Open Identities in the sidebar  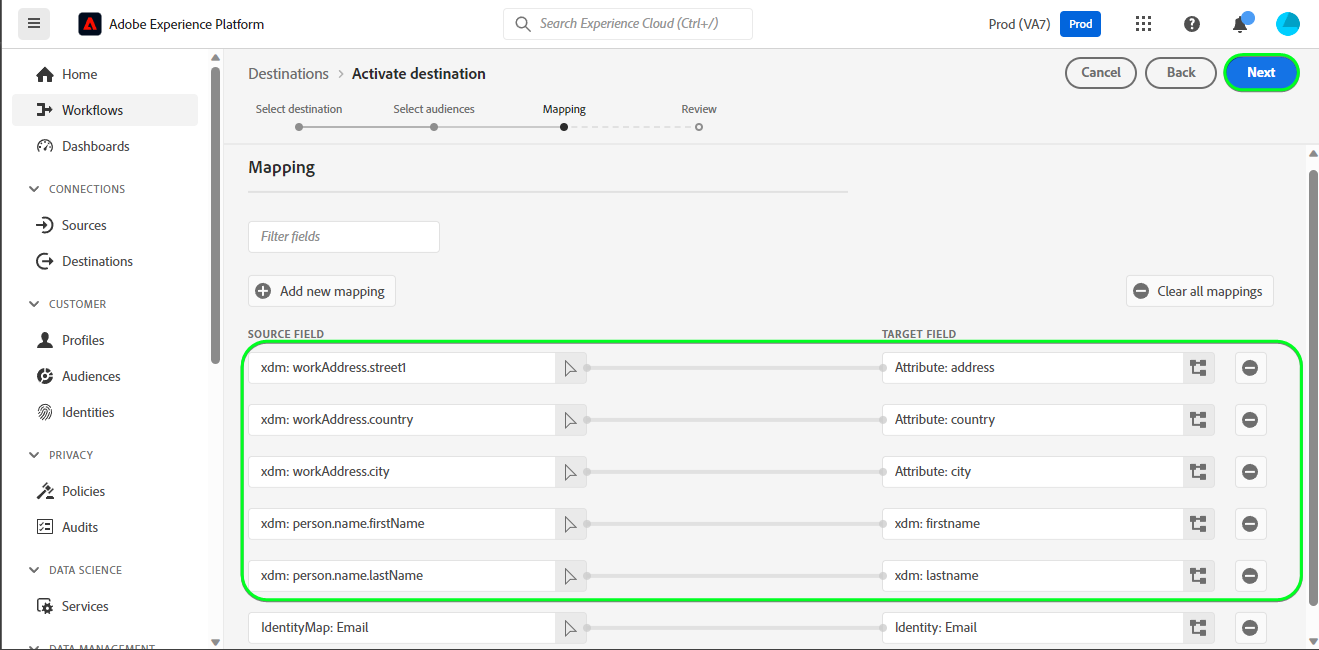[x=105, y=412]
